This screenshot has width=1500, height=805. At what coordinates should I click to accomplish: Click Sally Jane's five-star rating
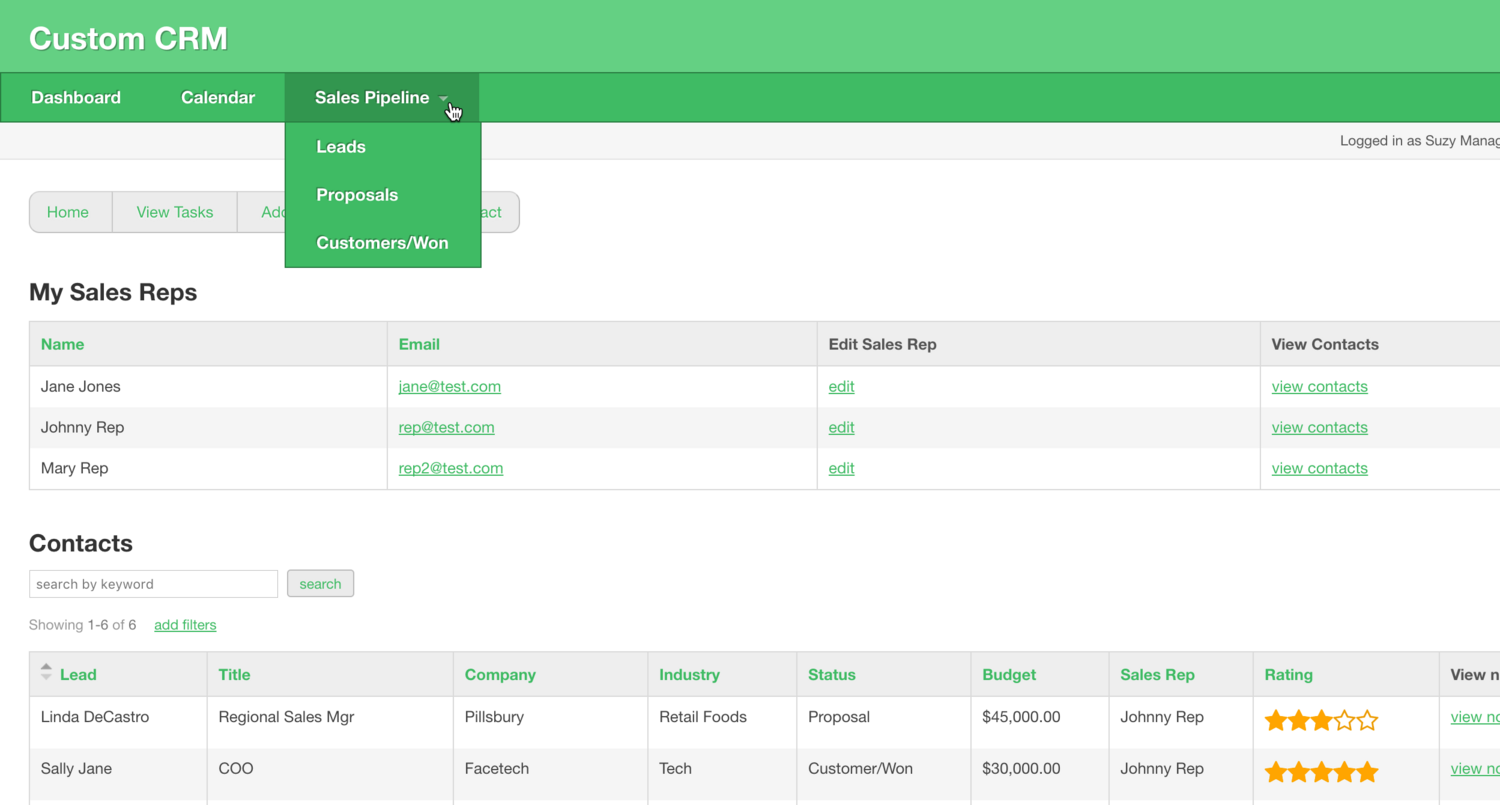tap(1320, 771)
